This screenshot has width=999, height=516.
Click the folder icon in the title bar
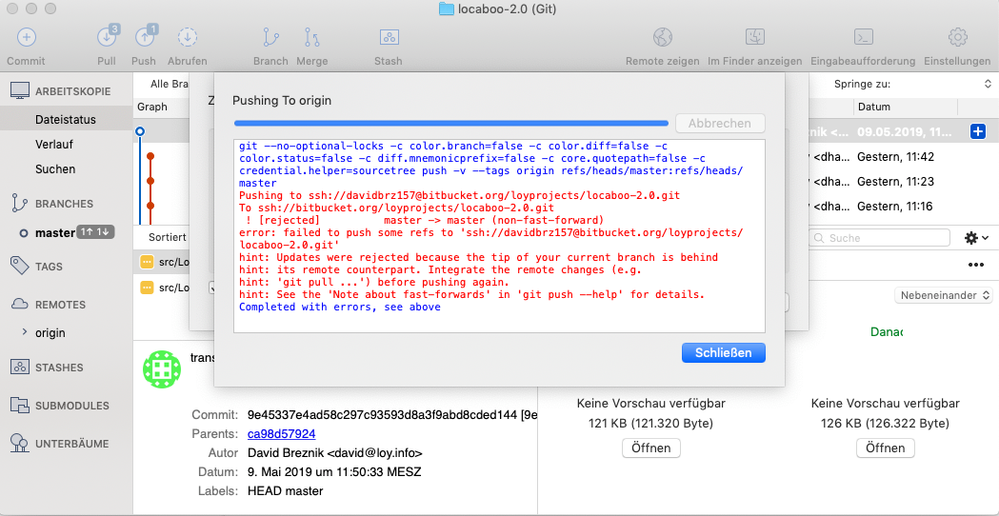446,9
